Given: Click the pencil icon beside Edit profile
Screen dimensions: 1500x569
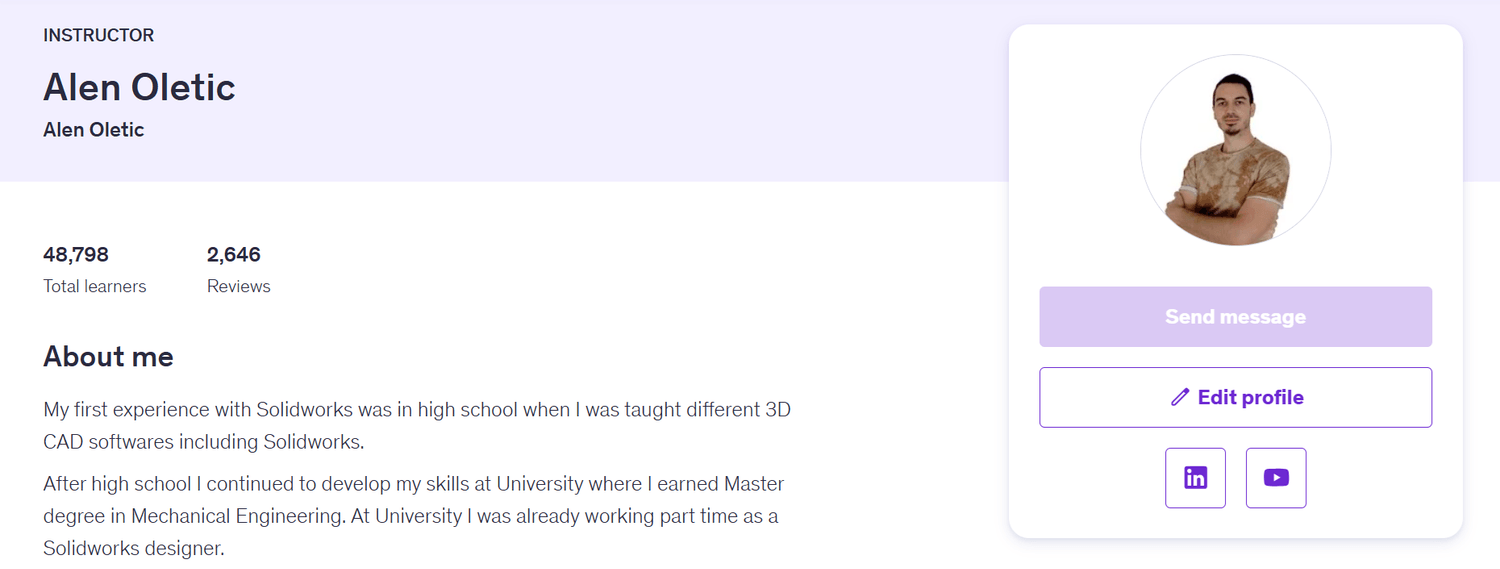Looking at the screenshot, I should click(x=1180, y=397).
